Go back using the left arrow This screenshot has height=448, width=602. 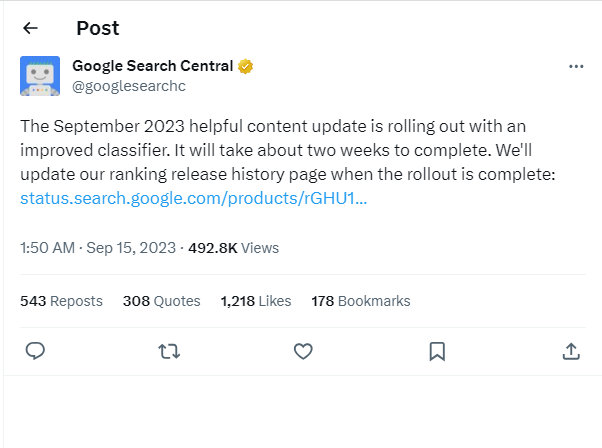point(30,28)
